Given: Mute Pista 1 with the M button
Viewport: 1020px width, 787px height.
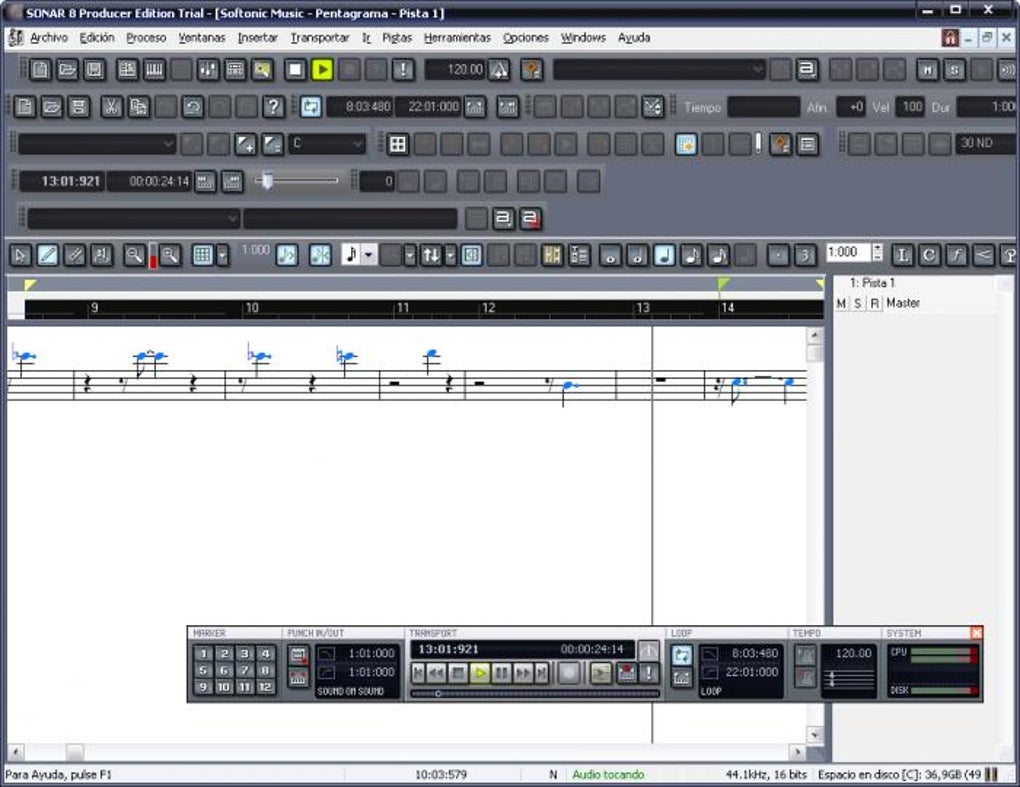Looking at the screenshot, I should click(x=842, y=303).
